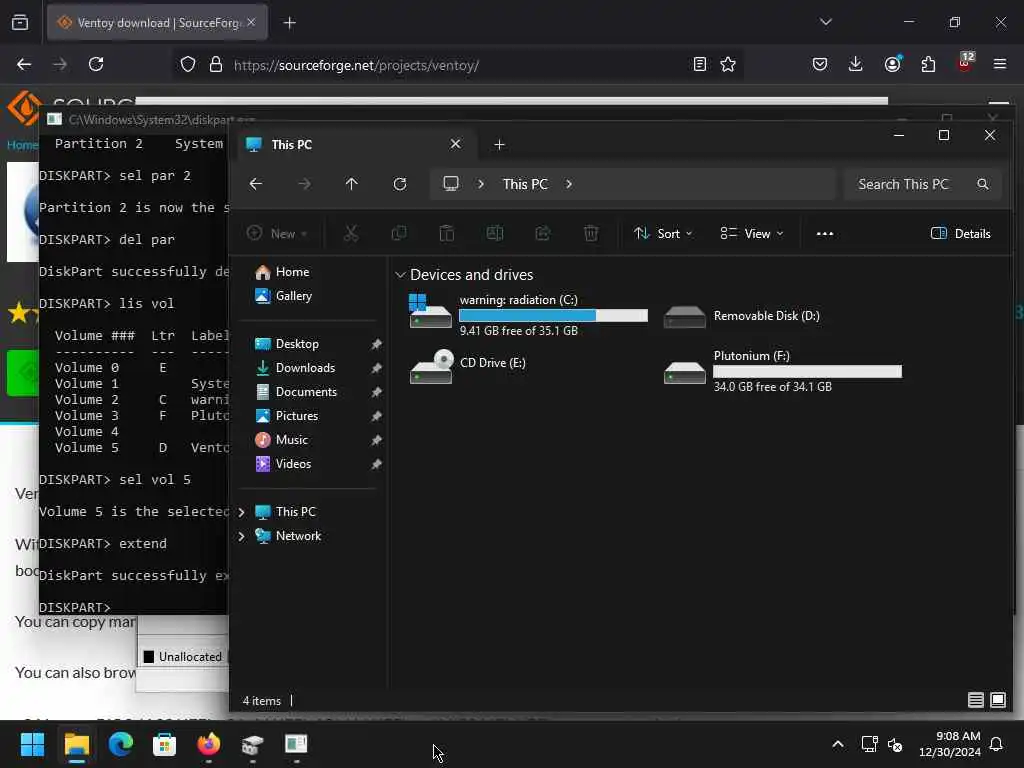Click the Paste icon in Explorer toolbar
The height and width of the screenshot is (768, 1024).
click(447, 233)
